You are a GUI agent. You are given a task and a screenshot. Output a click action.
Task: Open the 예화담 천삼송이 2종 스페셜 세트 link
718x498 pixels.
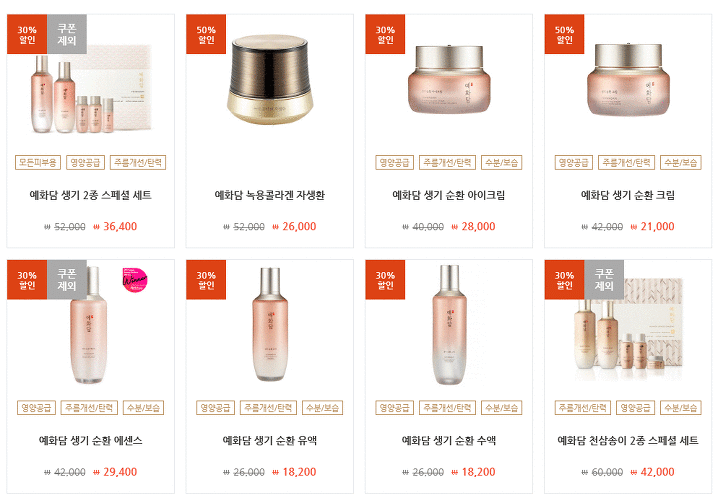[x=628, y=440]
